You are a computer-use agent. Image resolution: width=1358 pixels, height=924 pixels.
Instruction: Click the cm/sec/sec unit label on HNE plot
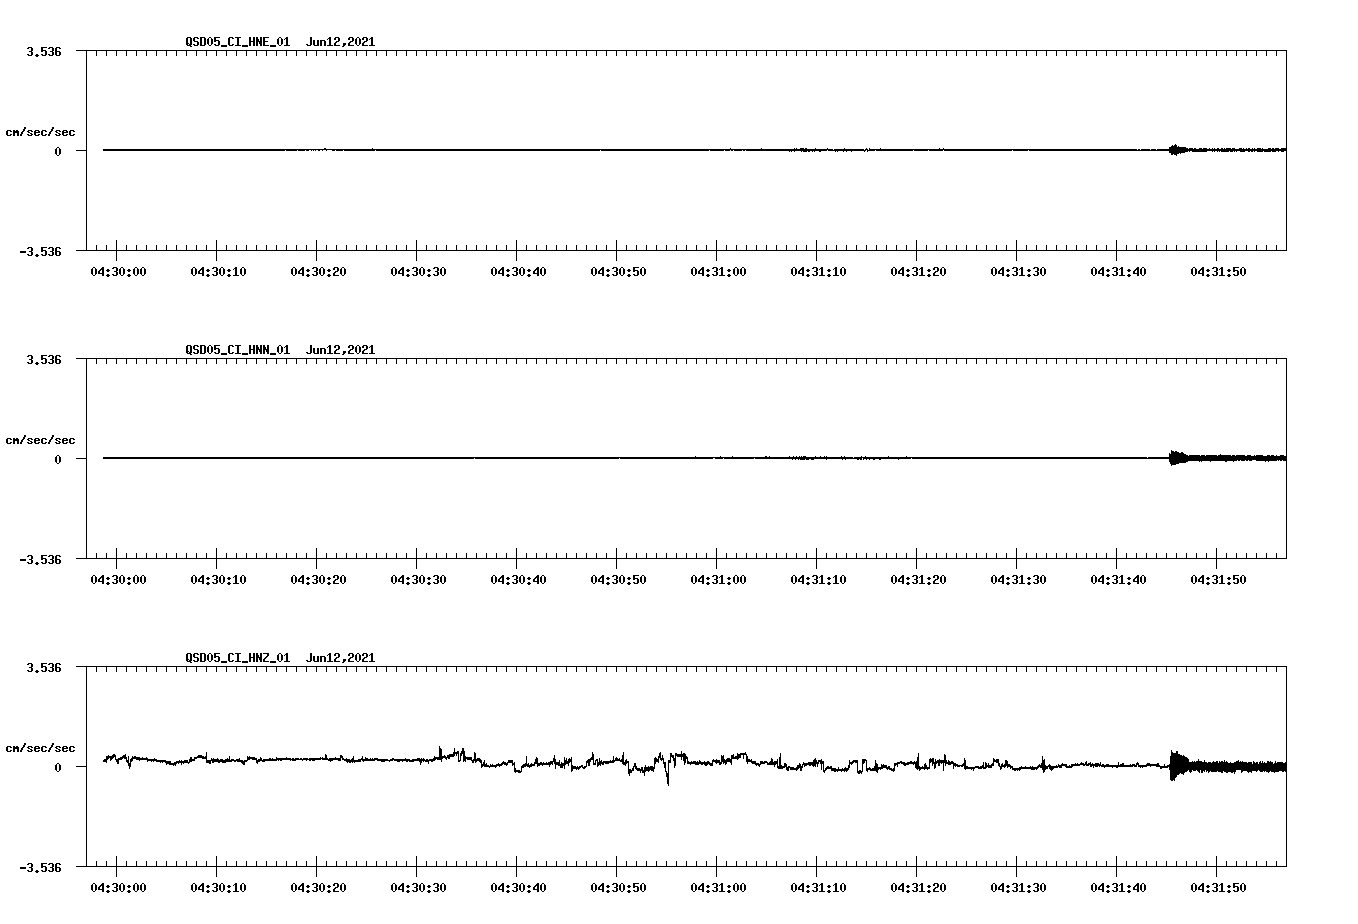(40, 132)
